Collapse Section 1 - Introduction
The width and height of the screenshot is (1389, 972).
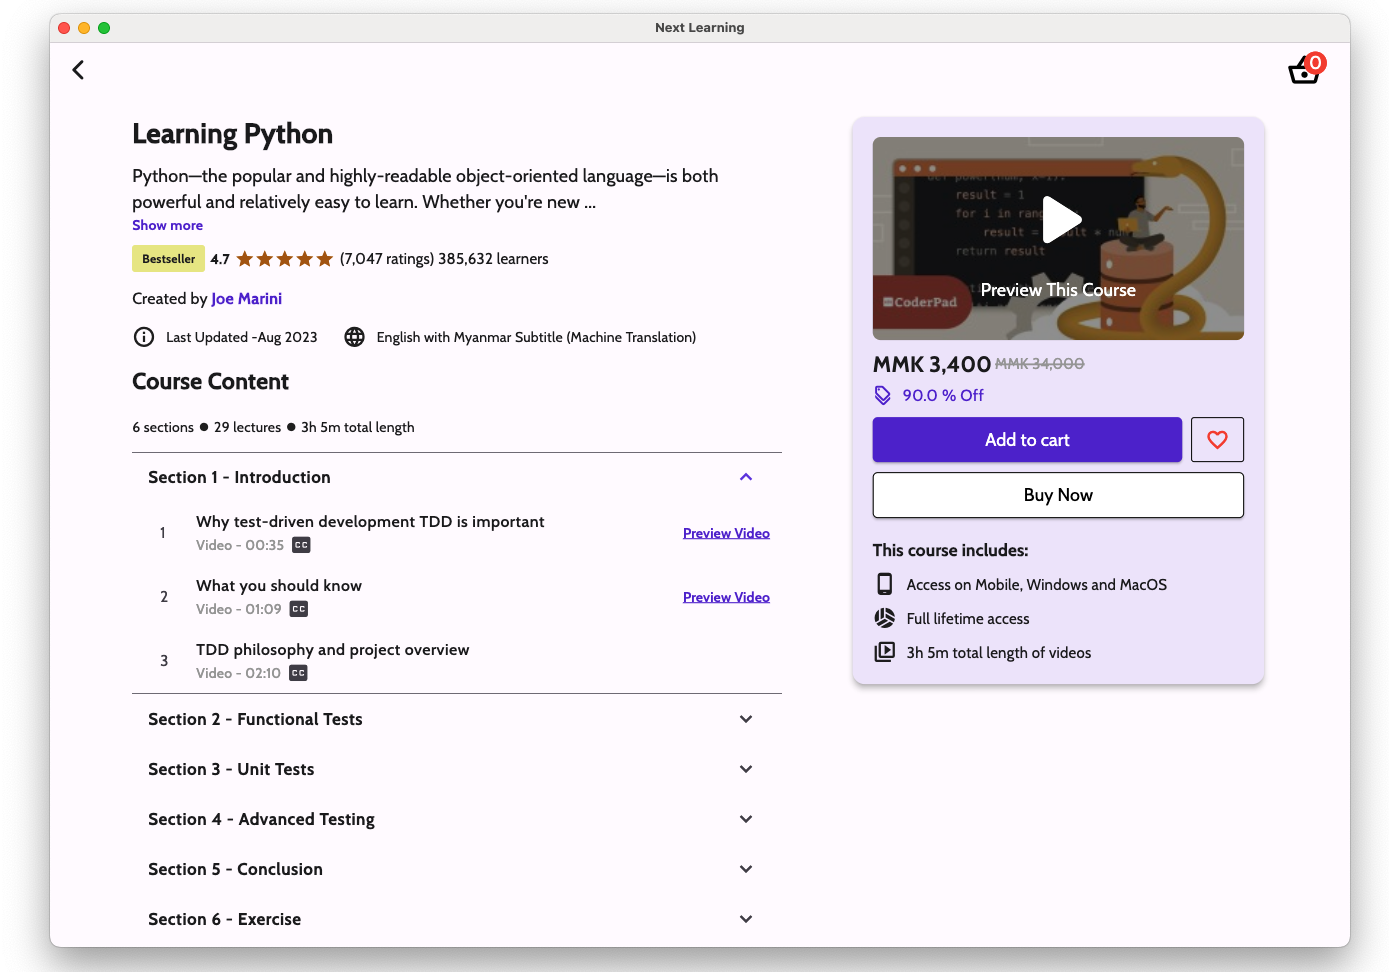pyautogui.click(x=746, y=477)
